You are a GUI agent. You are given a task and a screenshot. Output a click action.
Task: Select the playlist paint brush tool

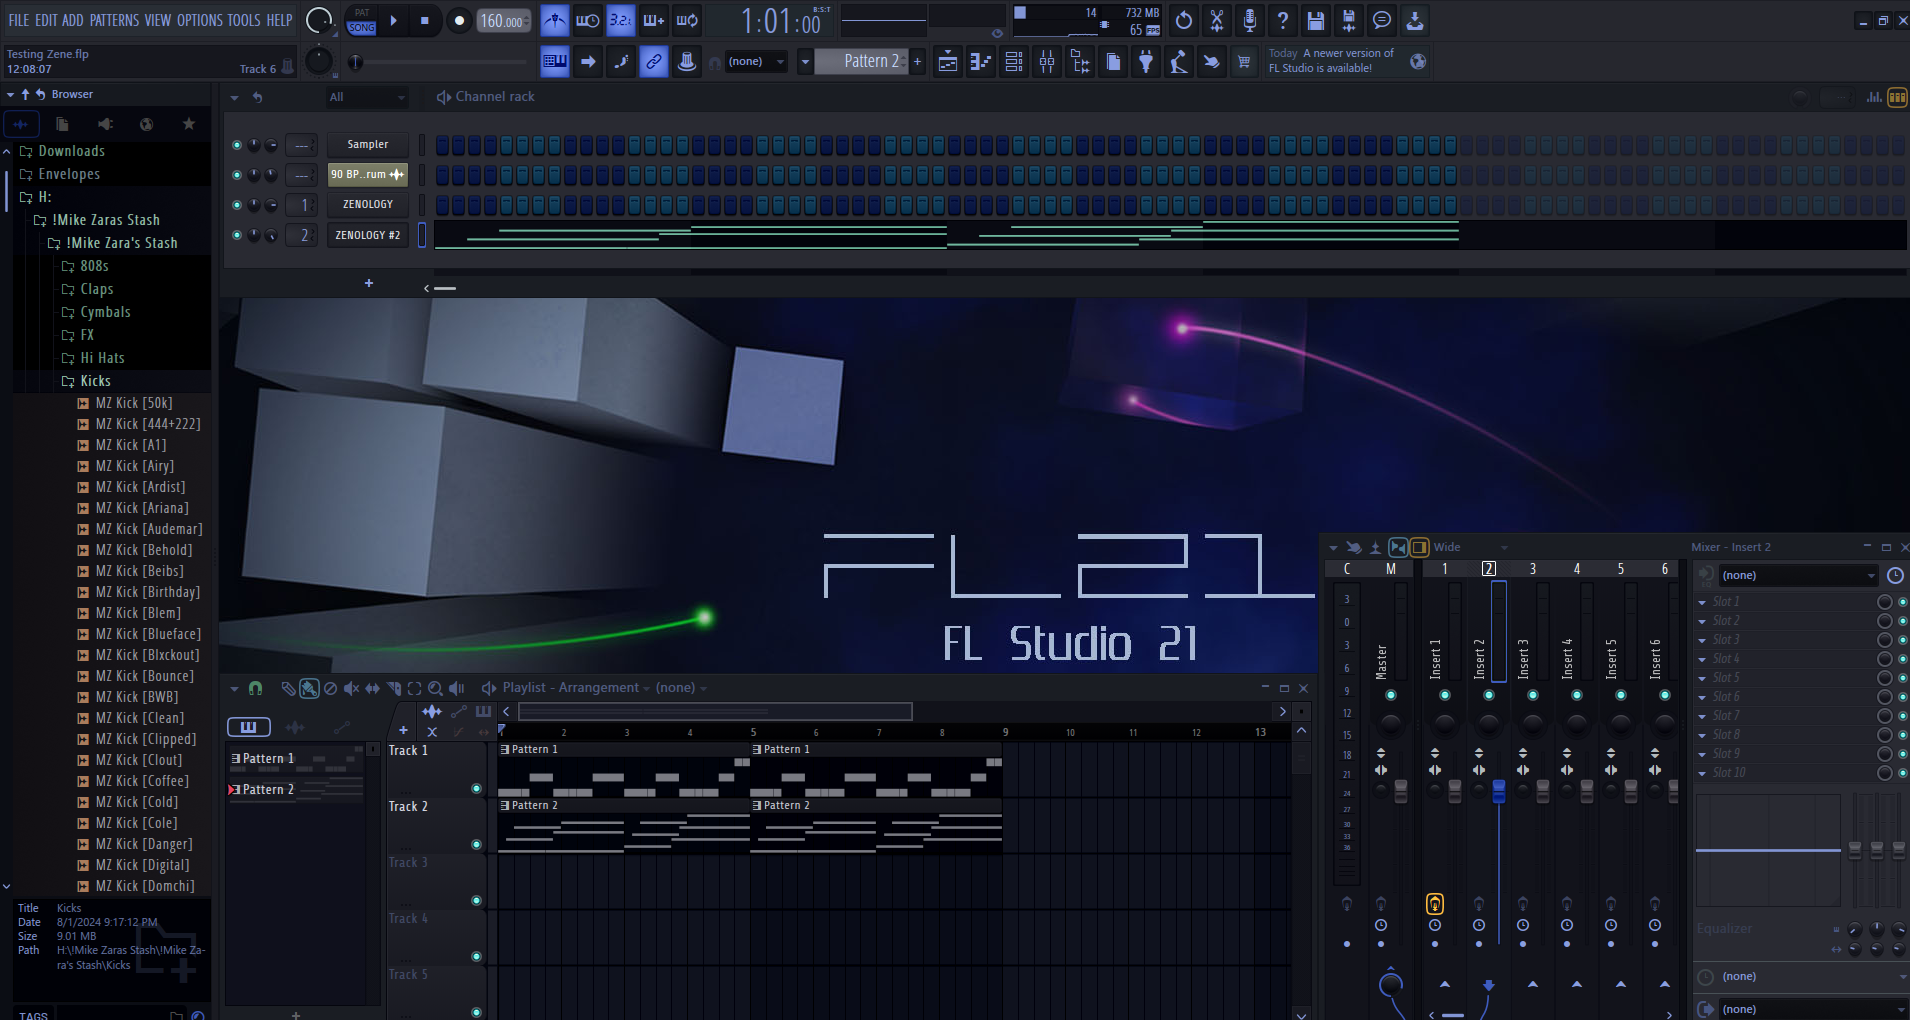(309, 688)
